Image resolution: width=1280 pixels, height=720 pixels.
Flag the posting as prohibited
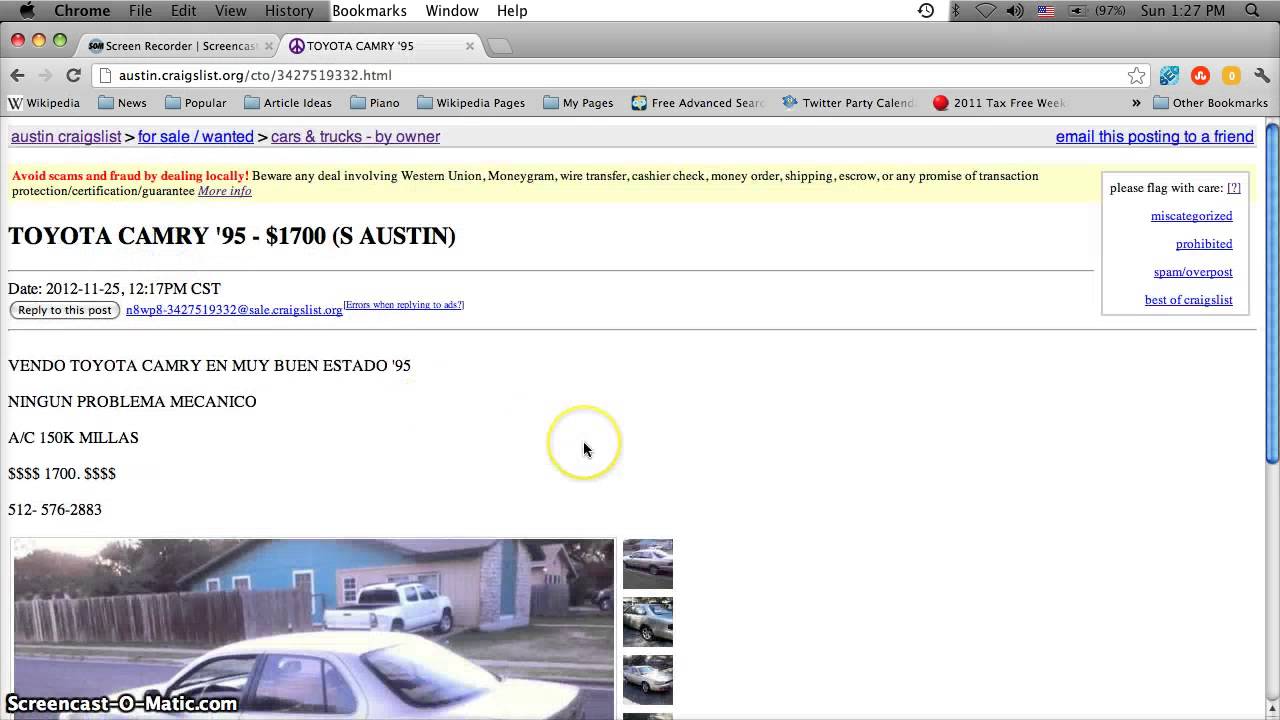[x=1204, y=244]
